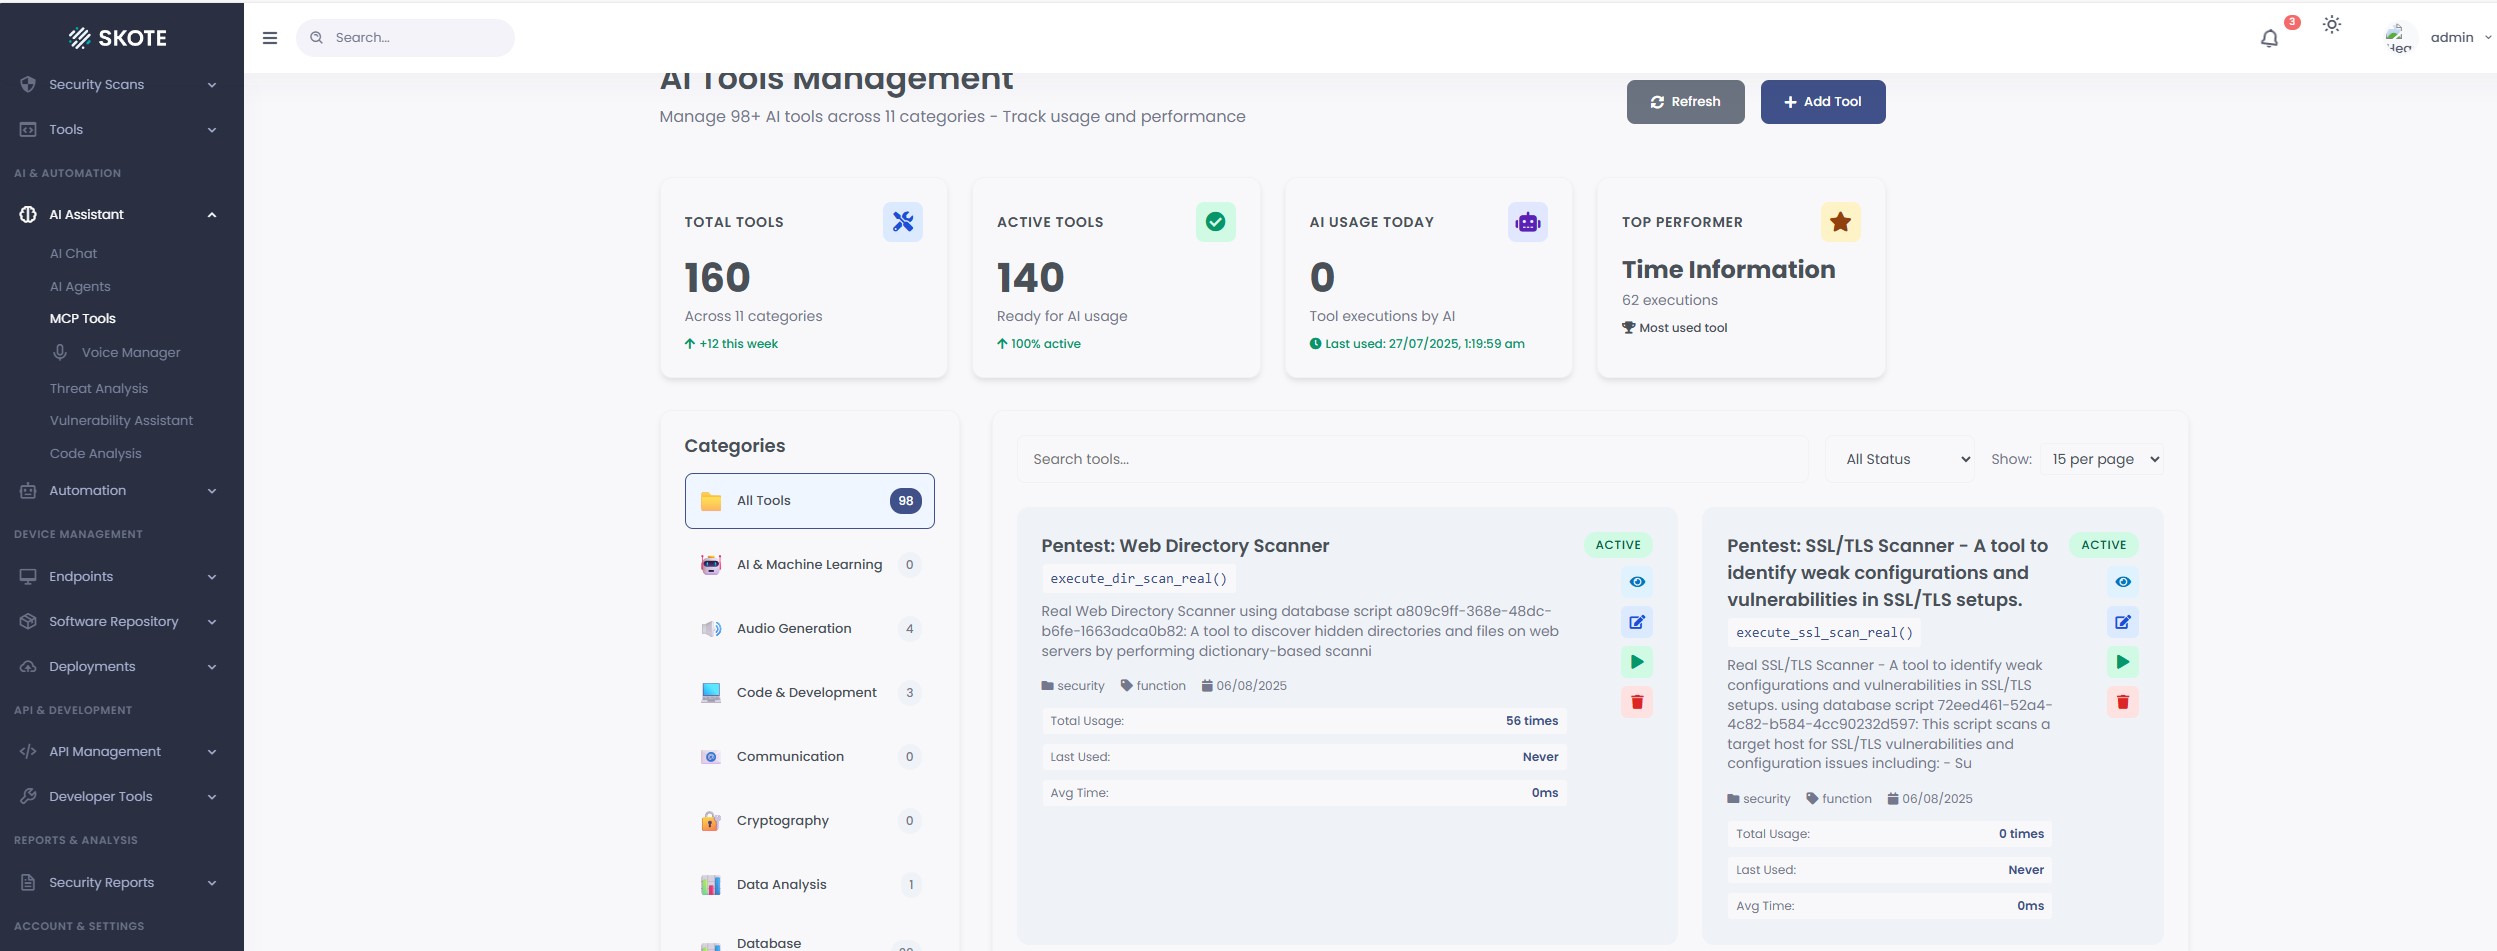2497x951 pixels.
Task: Click the Refresh button
Action: [x=1685, y=102]
